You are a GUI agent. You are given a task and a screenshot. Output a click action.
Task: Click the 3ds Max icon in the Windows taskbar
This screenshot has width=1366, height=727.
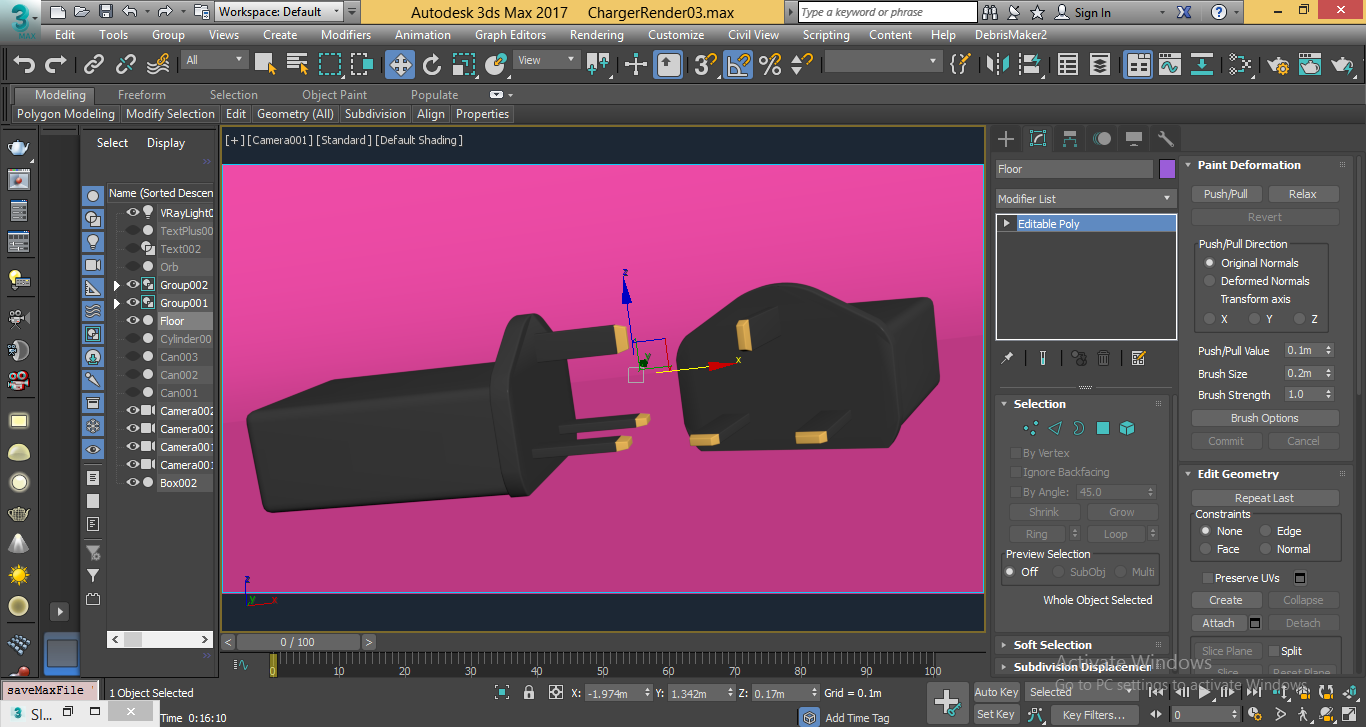tap(18, 713)
